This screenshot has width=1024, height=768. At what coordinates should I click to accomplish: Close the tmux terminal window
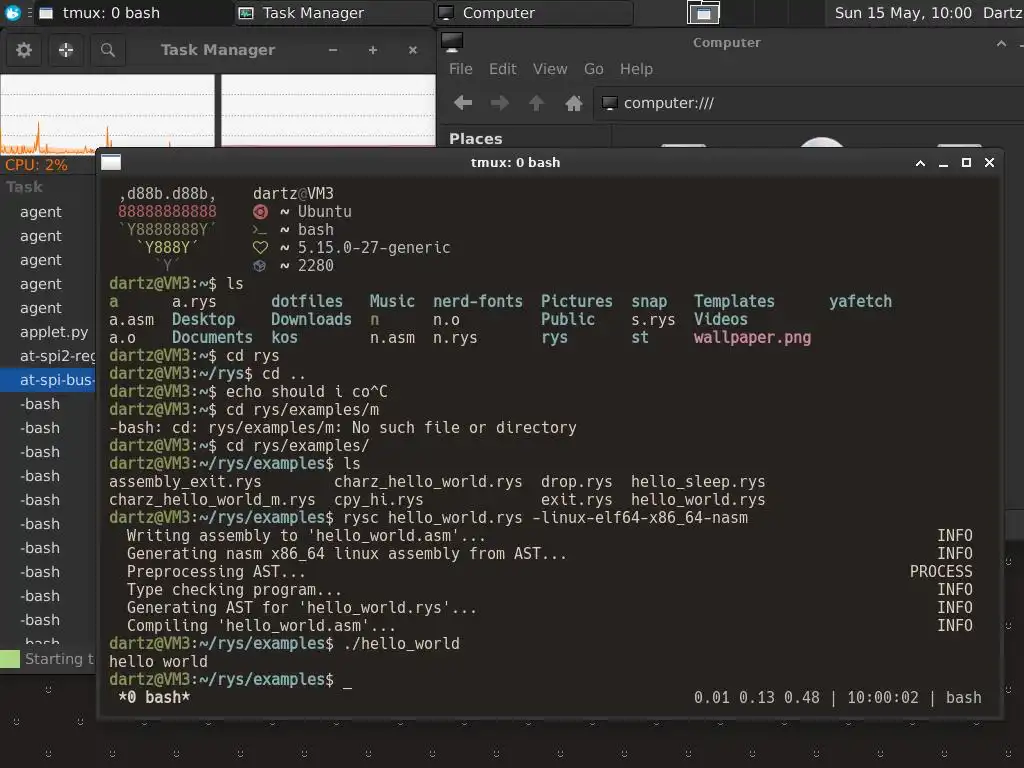click(989, 163)
